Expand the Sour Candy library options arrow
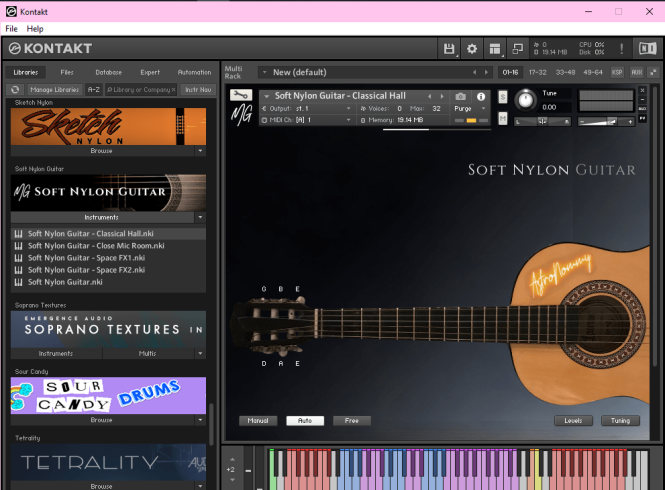The image size is (665, 490). [x=200, y=420]
